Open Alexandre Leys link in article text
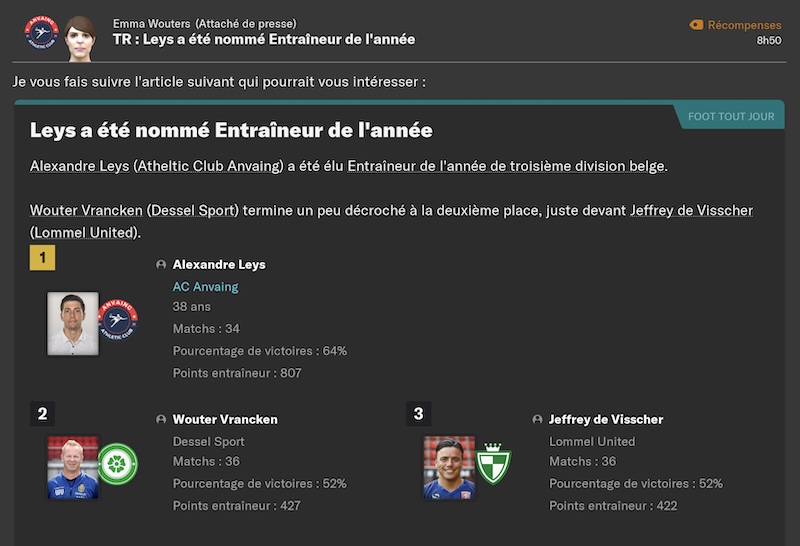This screenshot has height=546, width=800. click(80, 166)
